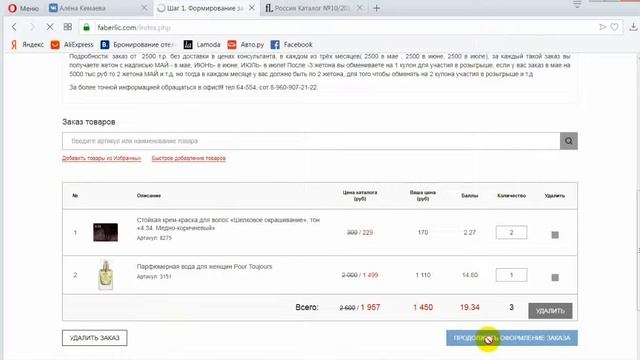
Task: Tick delete checkbox for hair dye row
Action: coord(555,235)
